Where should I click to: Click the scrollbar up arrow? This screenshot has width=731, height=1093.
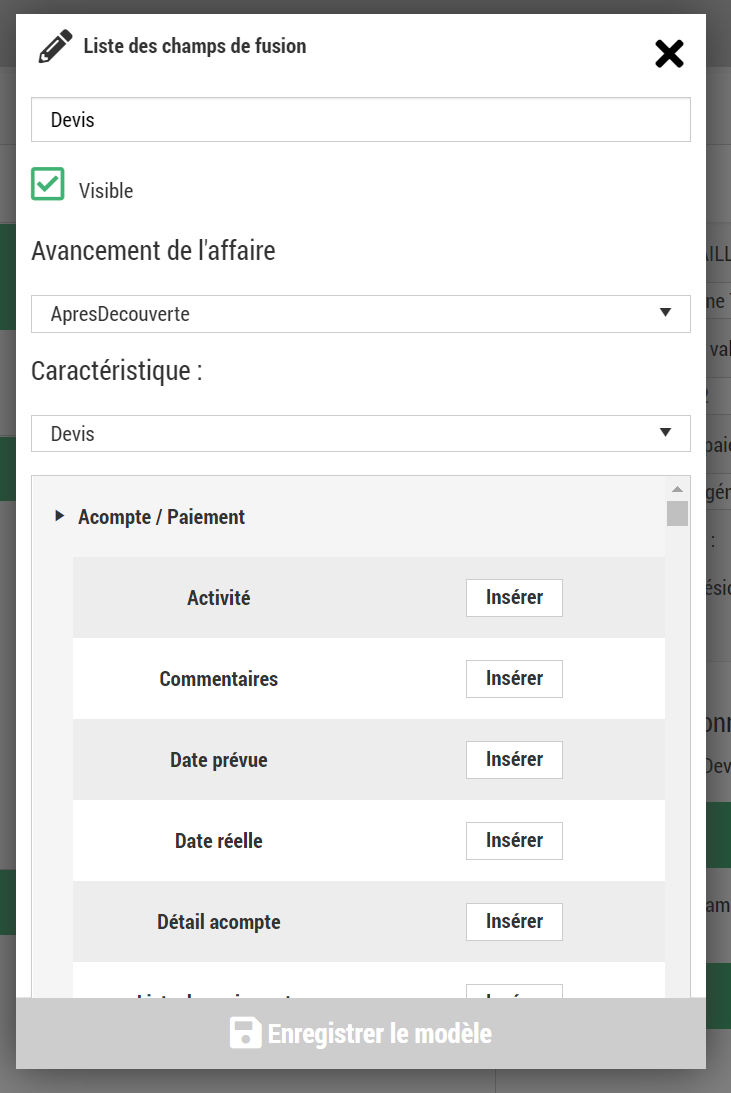[677, 489]
